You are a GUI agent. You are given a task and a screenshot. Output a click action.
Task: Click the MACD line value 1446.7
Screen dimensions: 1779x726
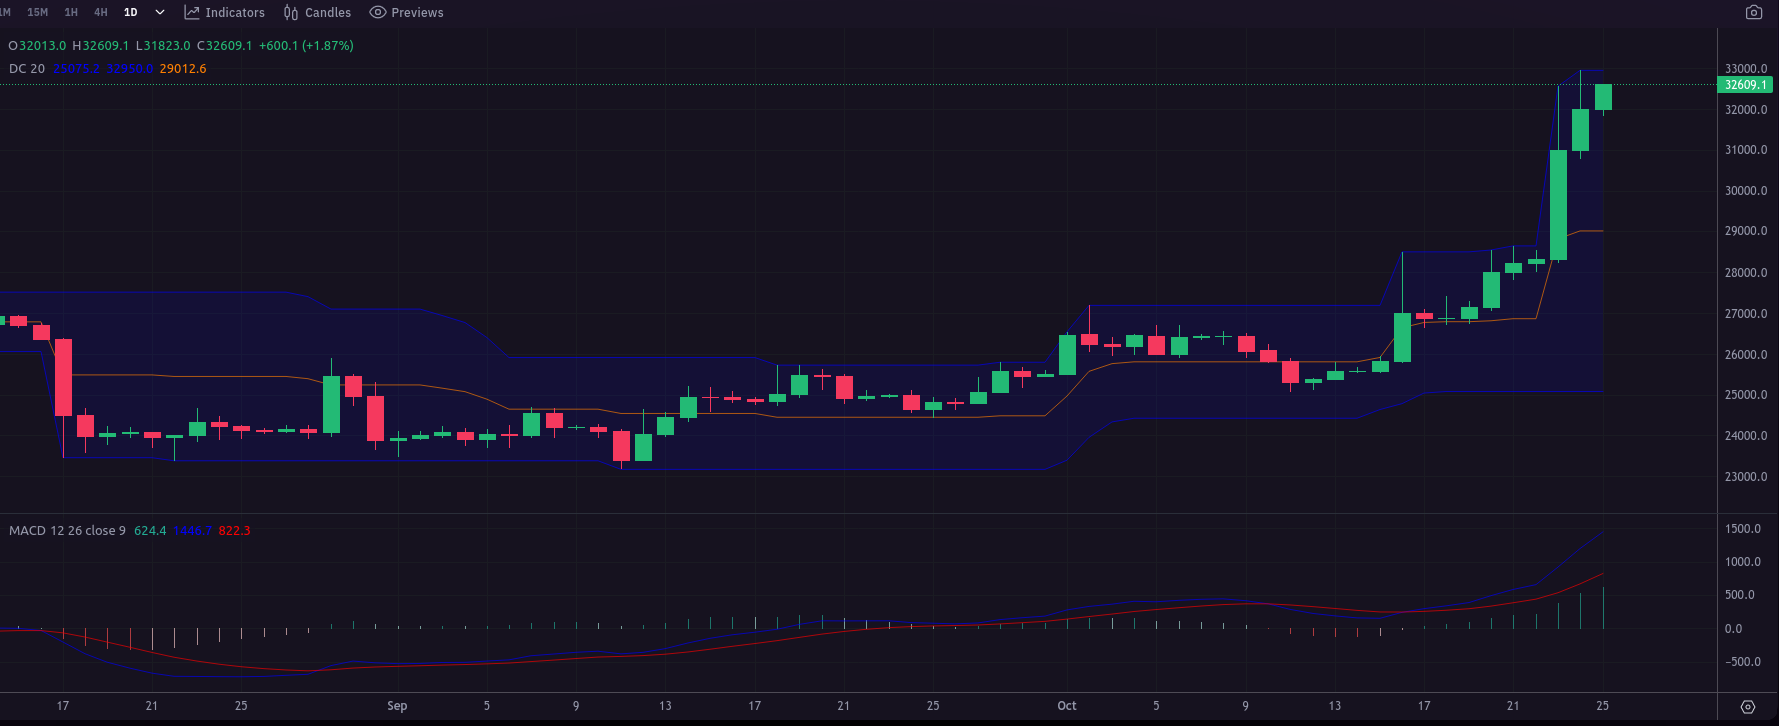coord(192,531)
